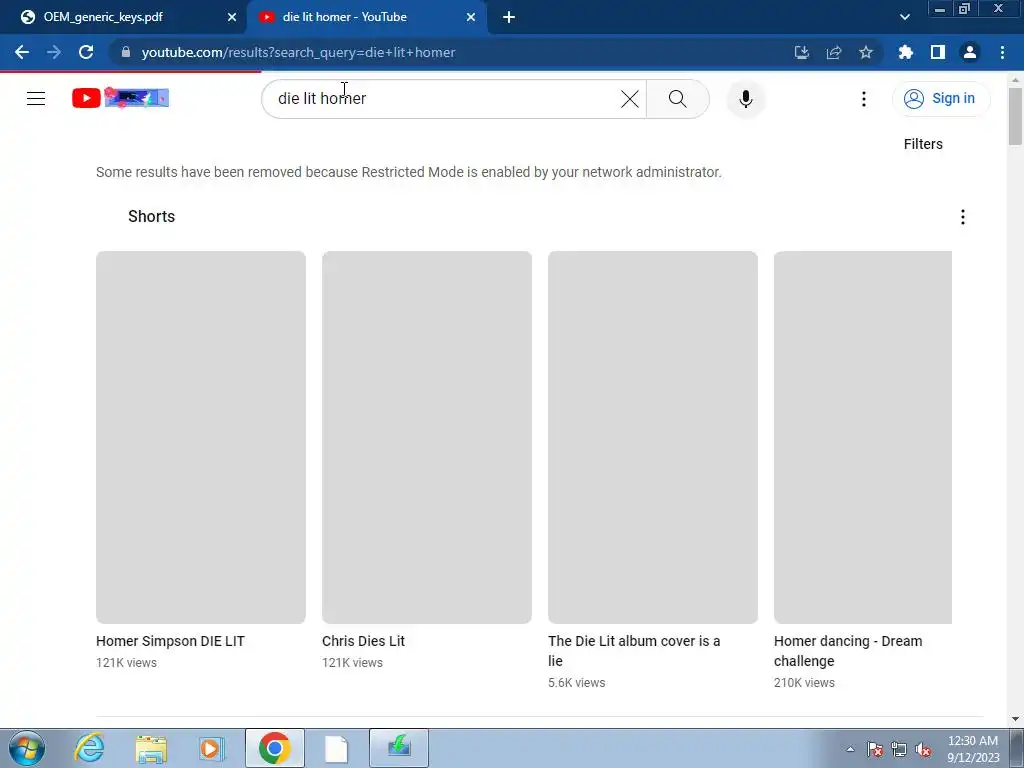Open 'Homer Simpson DIE LIT' title link

click(170, 641)
